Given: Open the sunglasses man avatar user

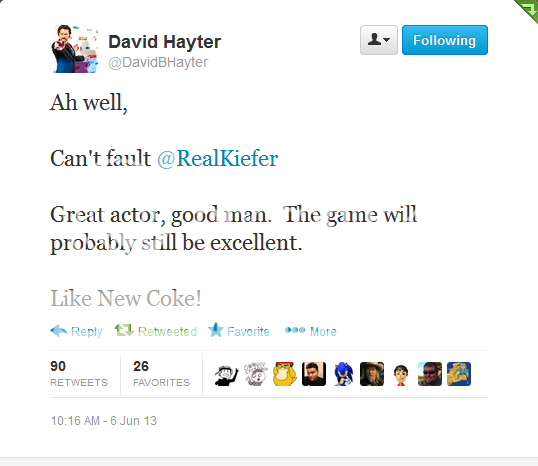Looking at the screenshot, I should [x=430, y=374].
